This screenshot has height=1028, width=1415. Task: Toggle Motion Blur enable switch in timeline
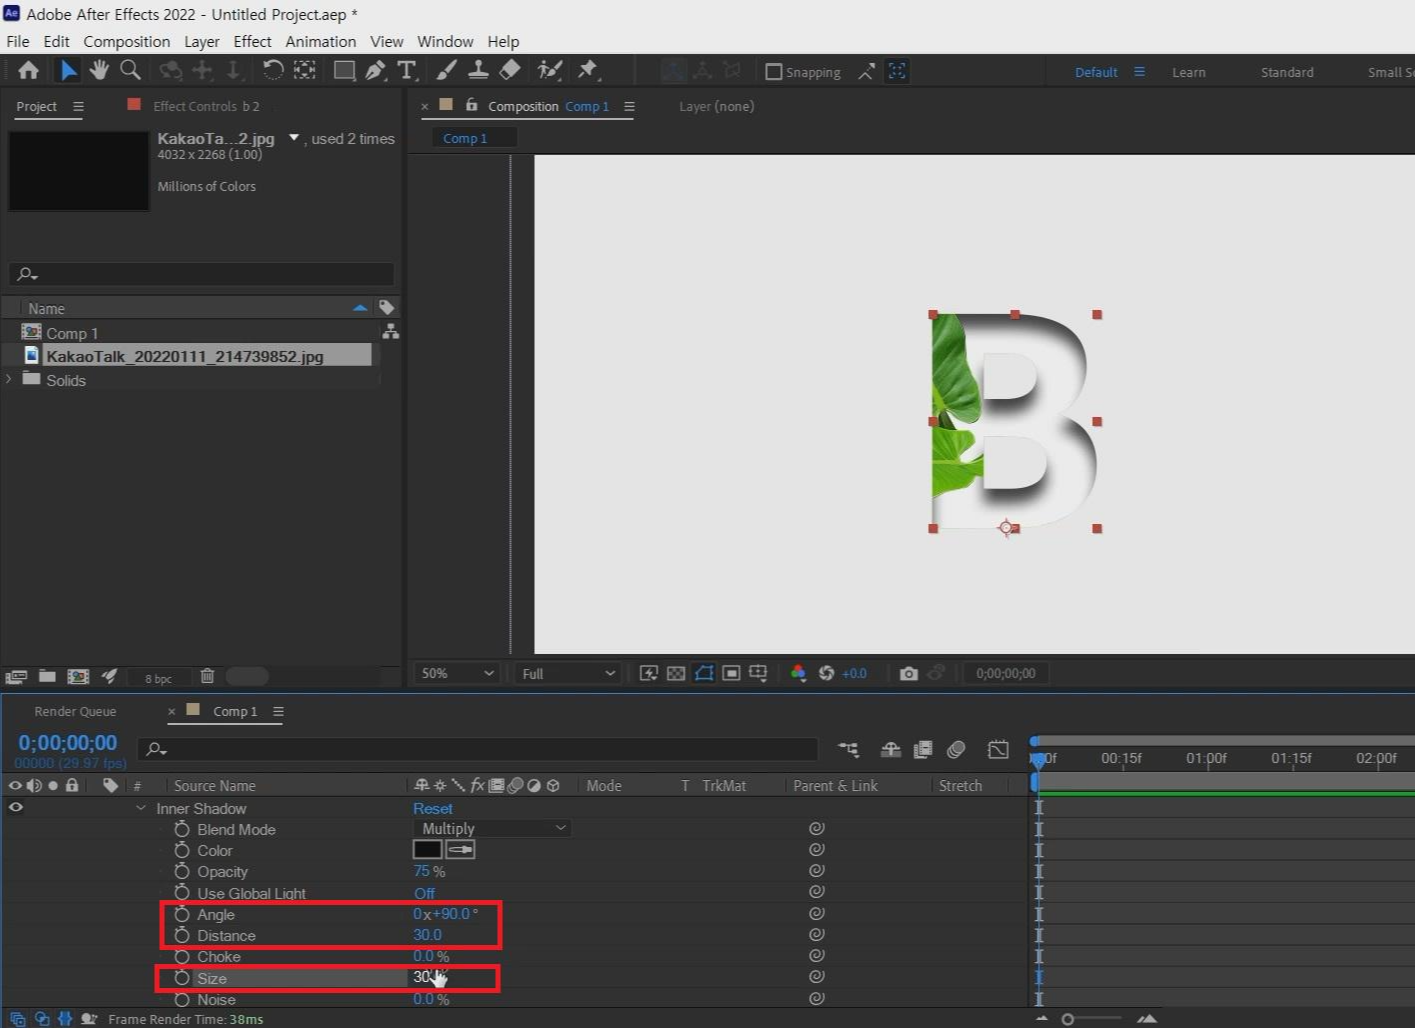pyautogui.click(x=956, y=749)
